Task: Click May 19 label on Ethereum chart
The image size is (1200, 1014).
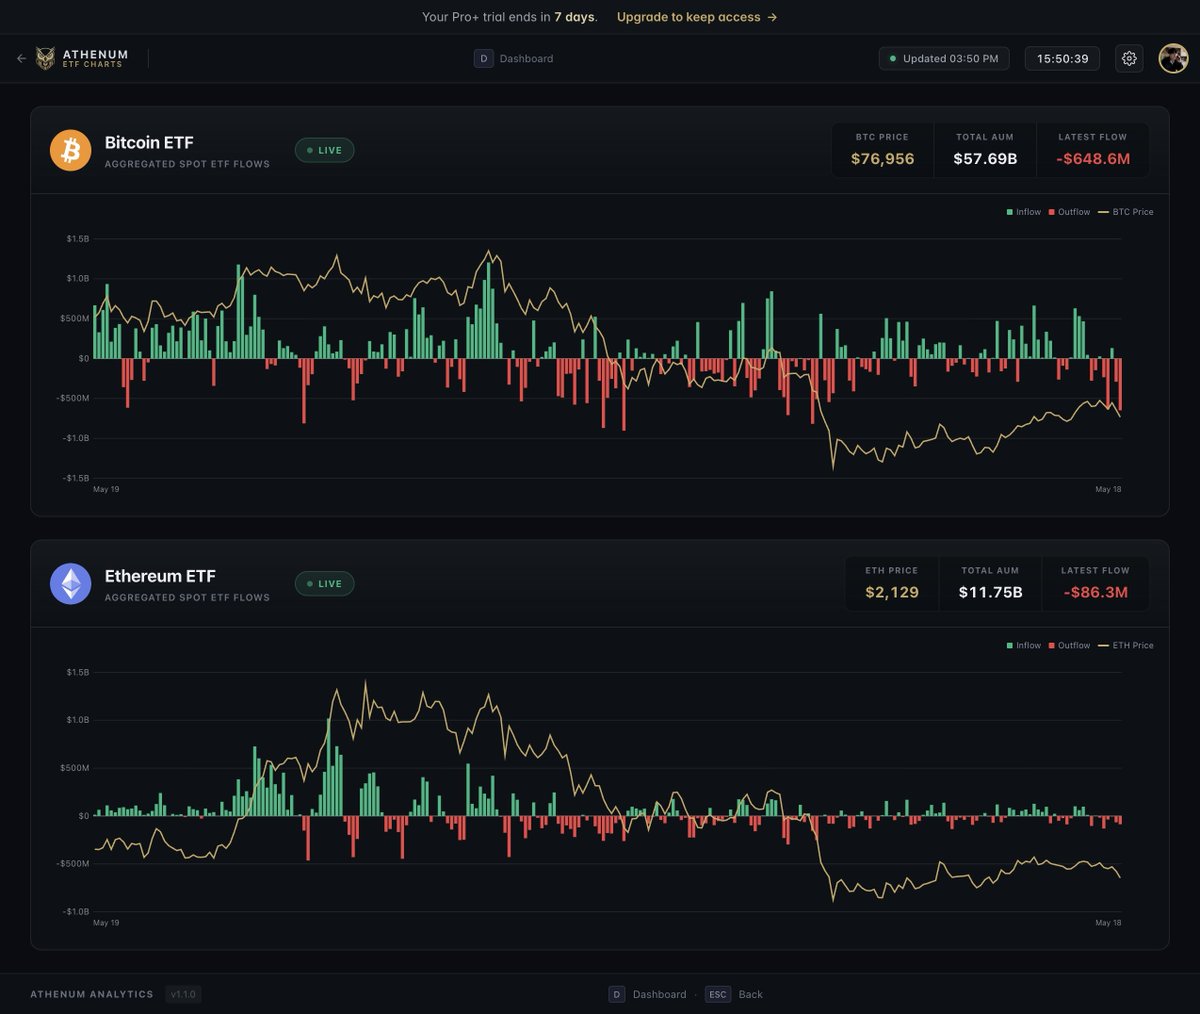Action: [106, 923]
